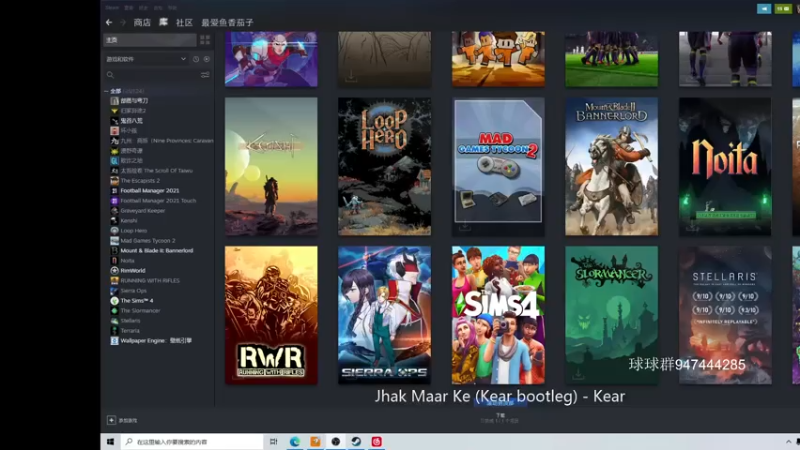Select The Escapists 2 in list
This screenshot has width=800, height=450.
(x=140, y=181)
